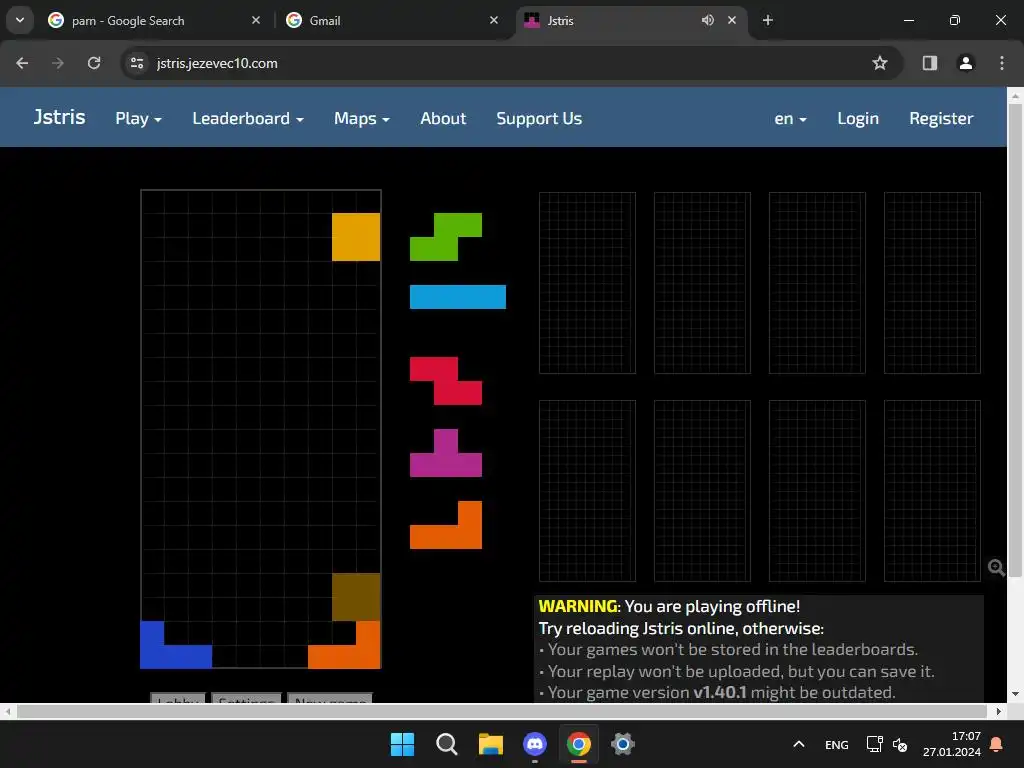Click the Login link
This screenshot has width=1024, height=768.
(x=857, y=118)
